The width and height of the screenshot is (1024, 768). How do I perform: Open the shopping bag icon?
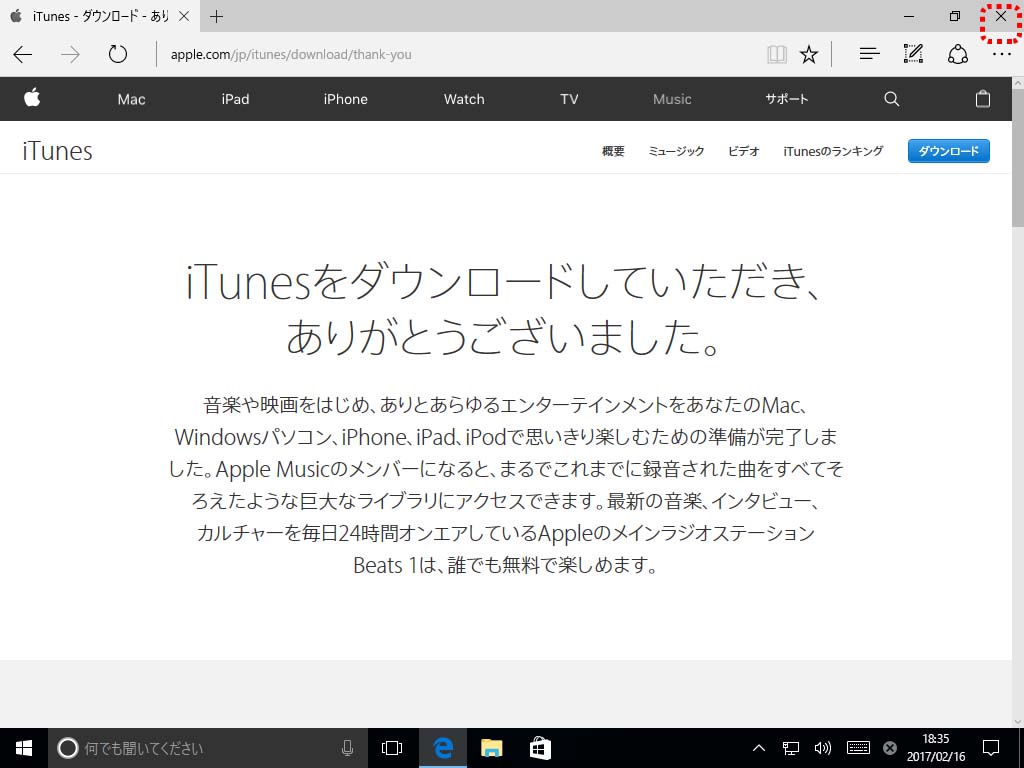(x=982, y=99)
